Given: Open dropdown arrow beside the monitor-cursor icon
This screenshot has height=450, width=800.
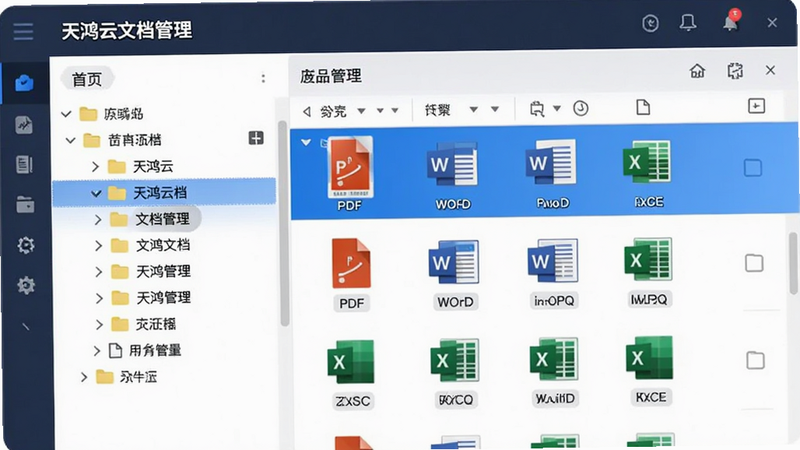Looking at the screenshot, I should 557,108.
